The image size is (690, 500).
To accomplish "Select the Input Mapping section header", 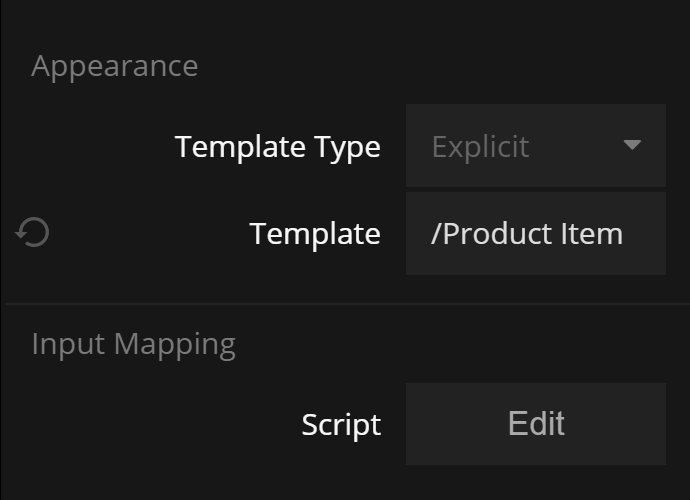I will point(133,344).
